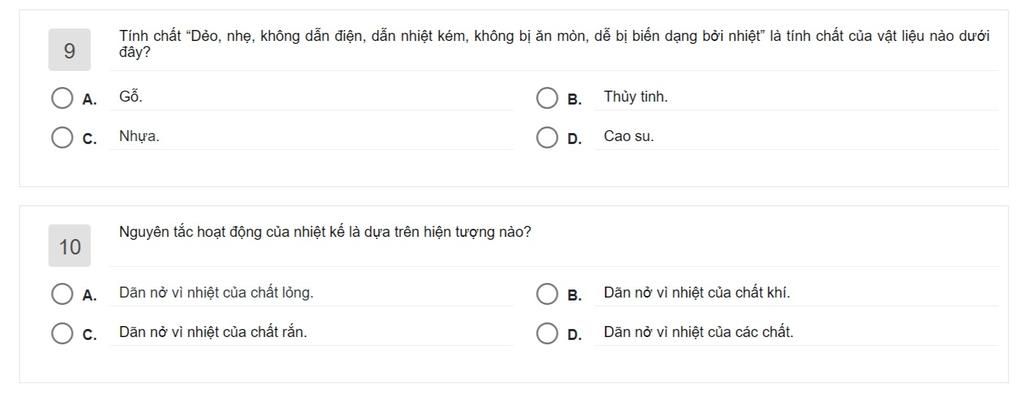Click the answer text "Thủy tinh."
The width and height of the screenshot is (1024, 397).
pos(635,97)
